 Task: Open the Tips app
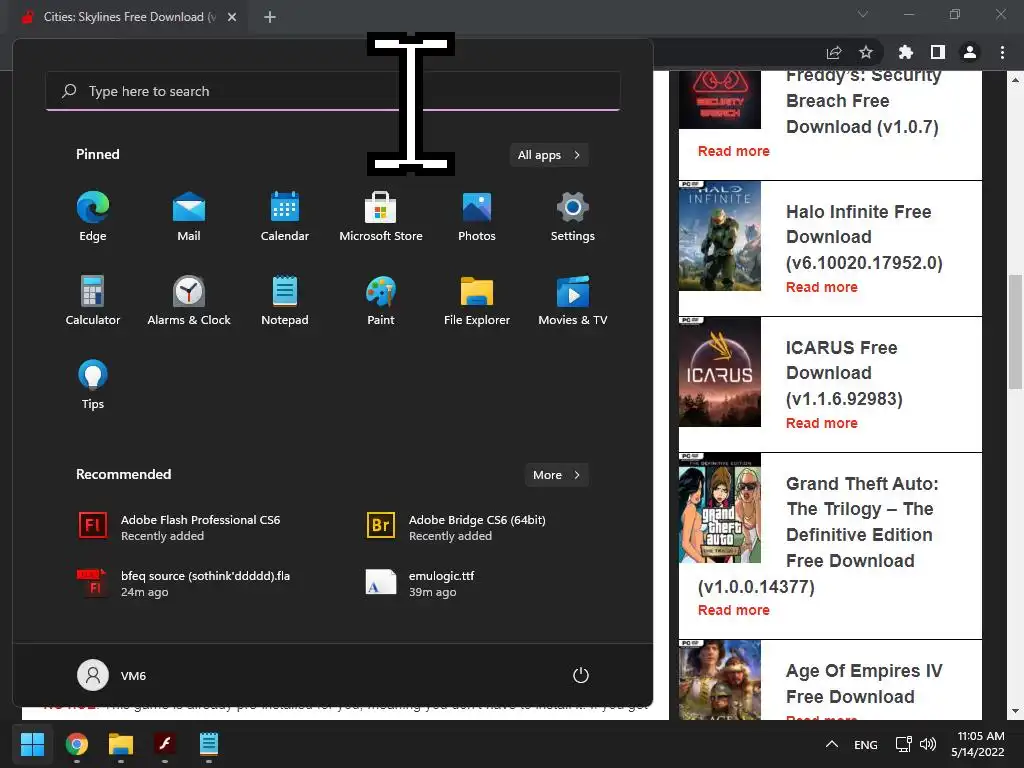click(93, 385)
